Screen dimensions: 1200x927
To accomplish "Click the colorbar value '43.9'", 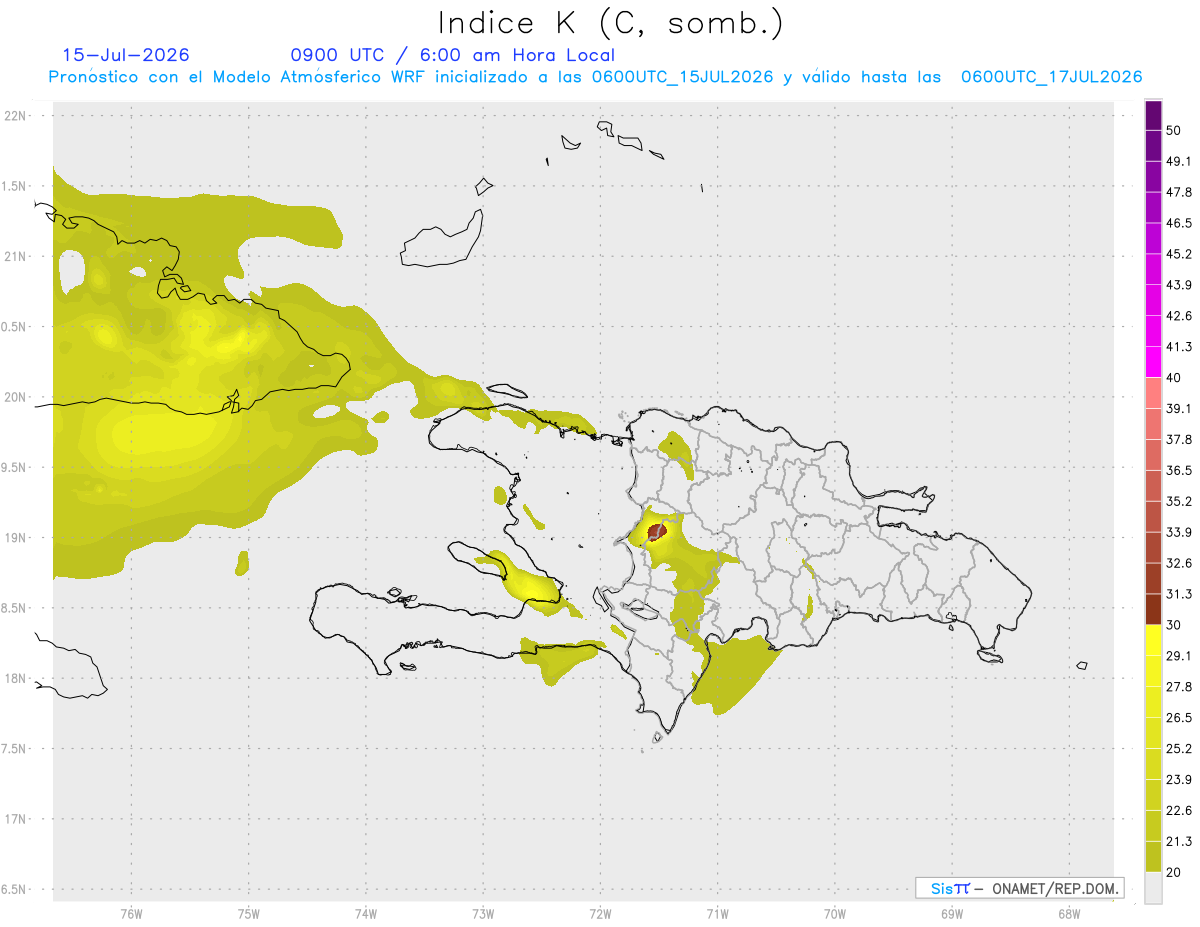I will [x=1179, y=286].
